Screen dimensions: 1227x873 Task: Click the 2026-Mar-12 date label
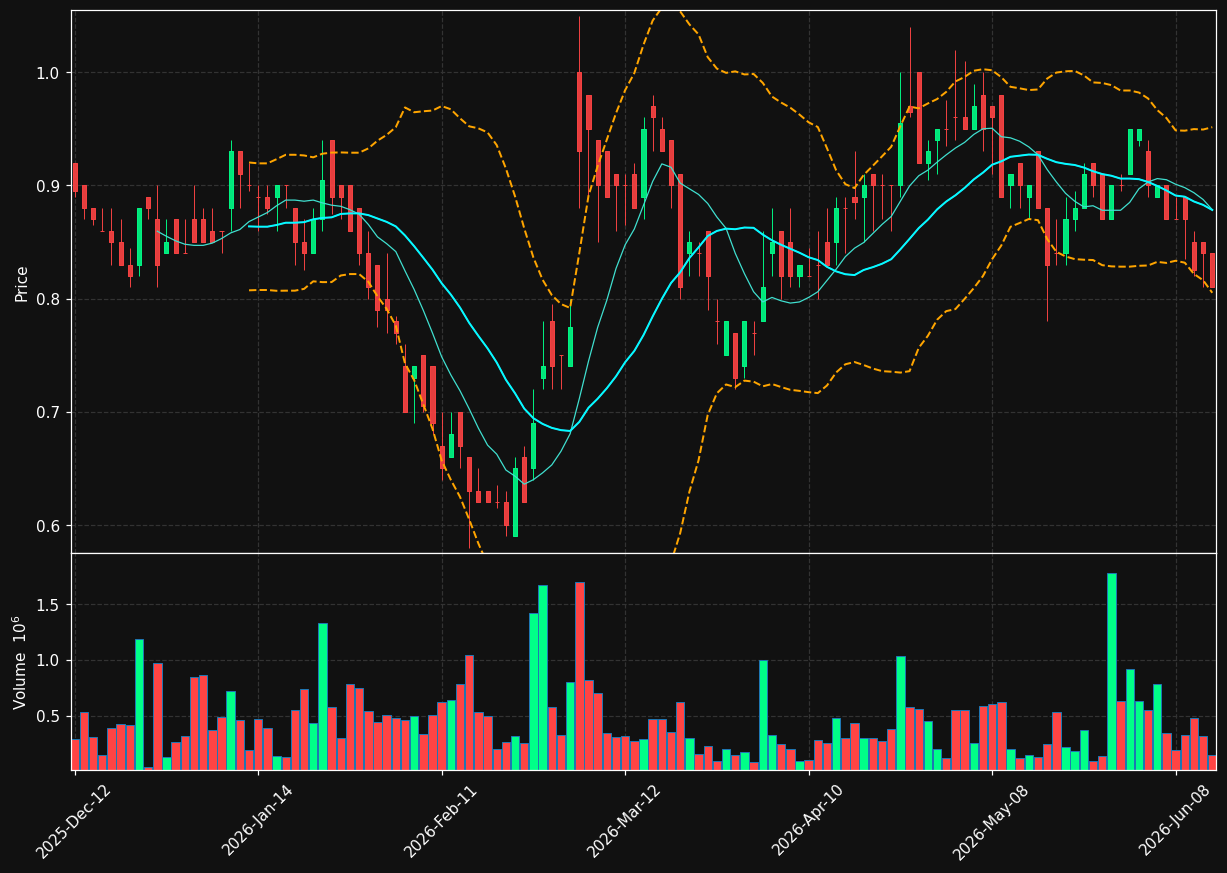[624, 821]
